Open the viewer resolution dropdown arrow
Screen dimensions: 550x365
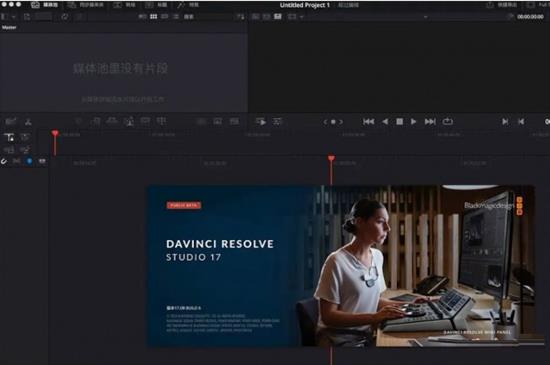tap(301, 17)
